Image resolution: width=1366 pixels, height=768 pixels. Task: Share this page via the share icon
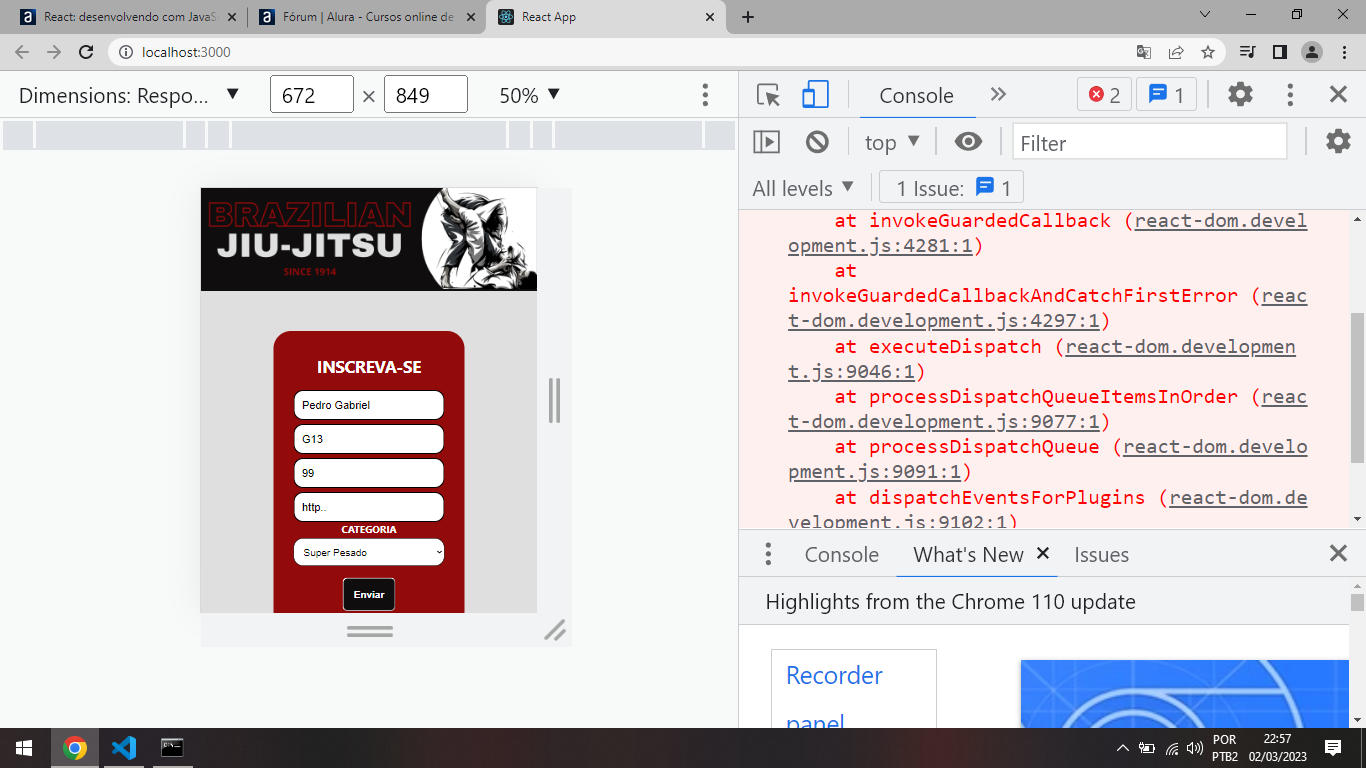tap(1176, 52)
